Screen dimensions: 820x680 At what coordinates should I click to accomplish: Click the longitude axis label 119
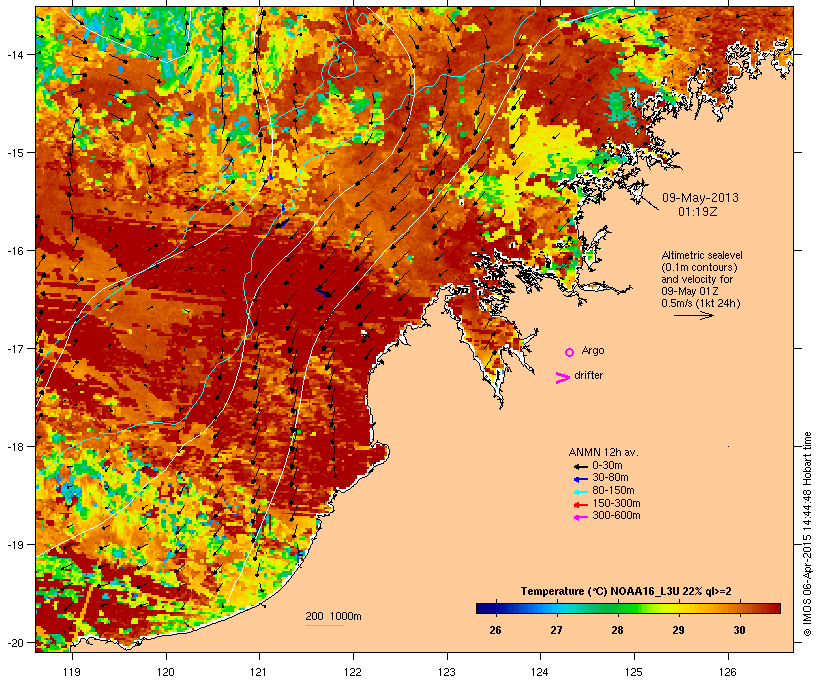[x=72, y=672]
